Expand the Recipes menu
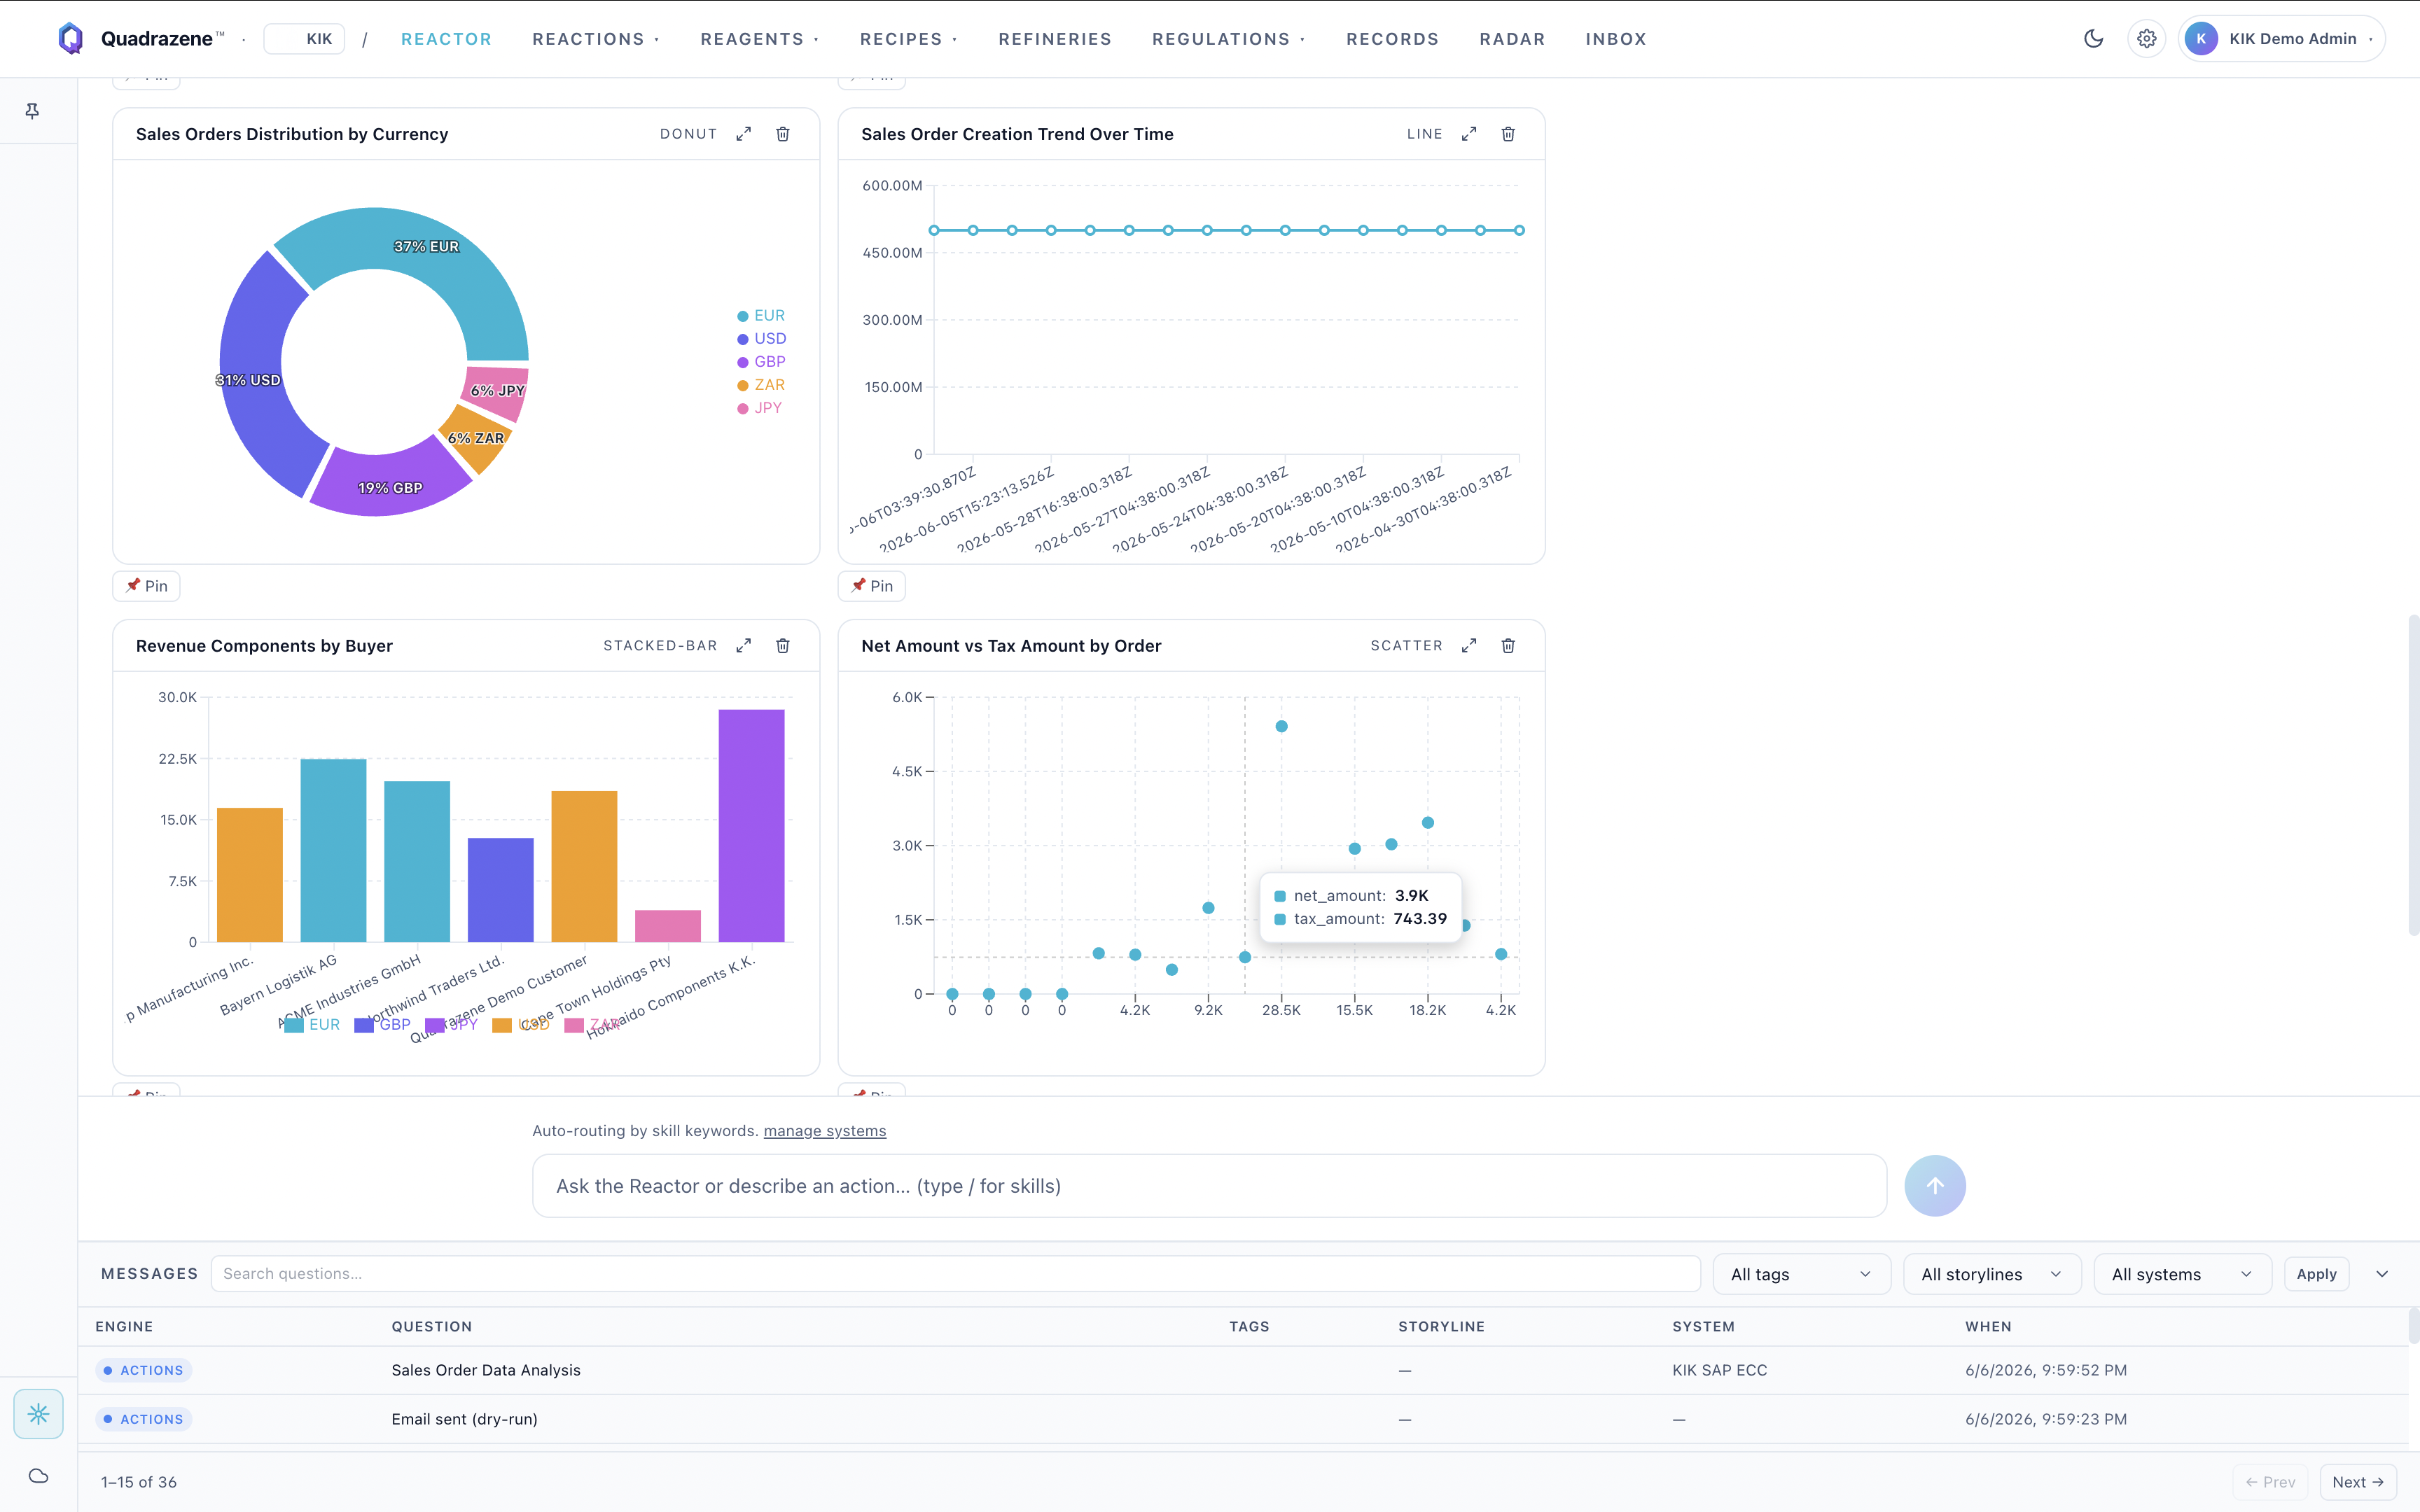This screenshot has height=1512, width=2420. pos(909,39)
